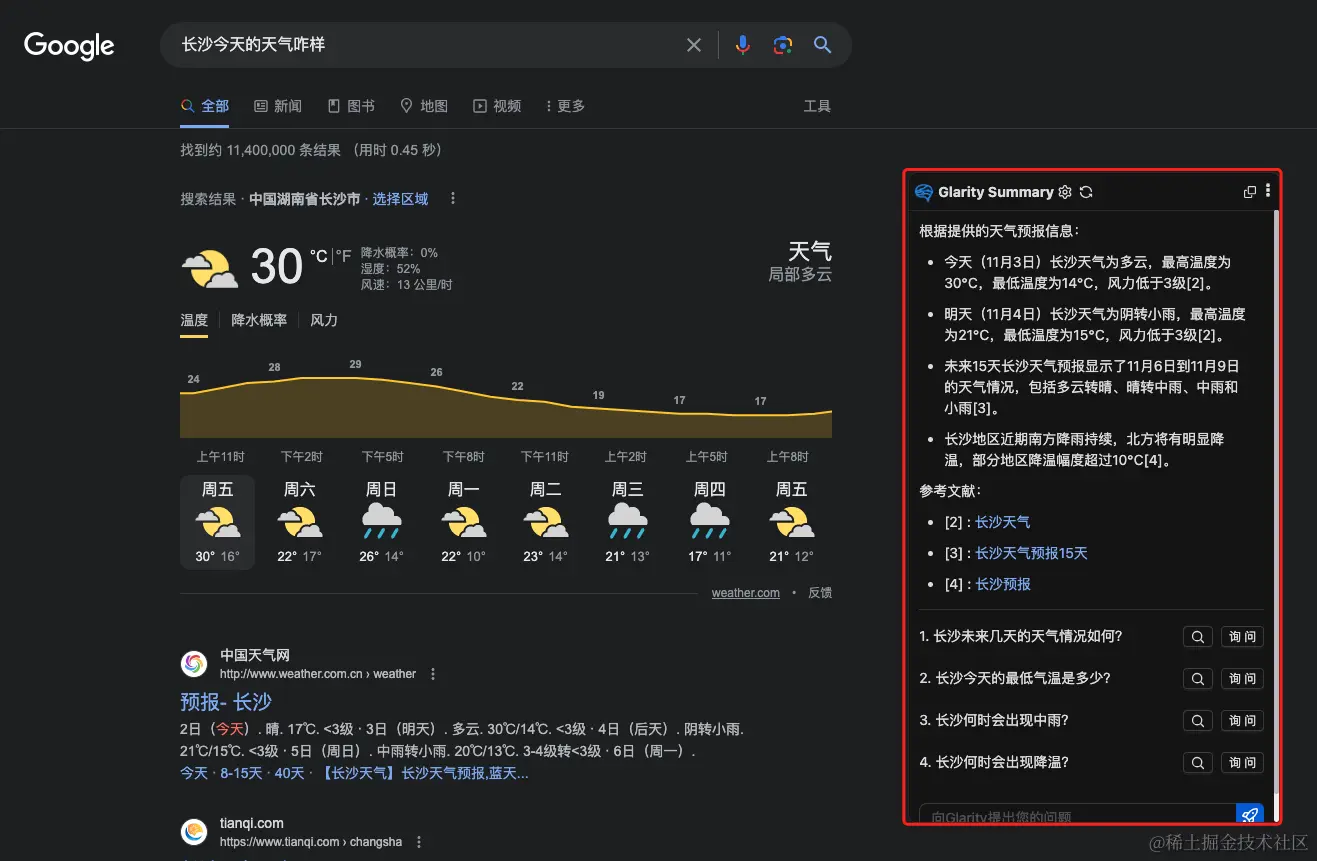Screen dimensions: 1317x861
Task: Focus the Glarity question input box
Action: pos(1077,814)
